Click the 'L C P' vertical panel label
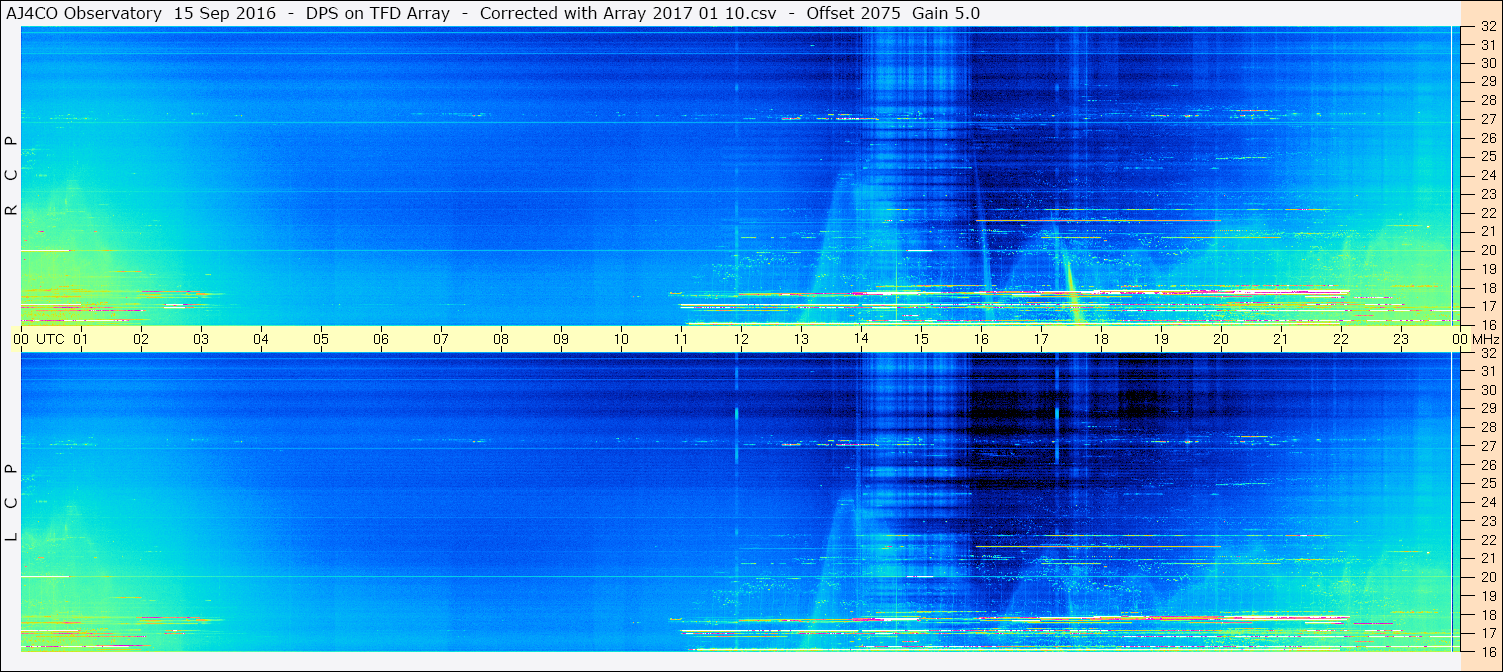The image size is (1503, 672). pyautogui.click(x=11, y=502)
